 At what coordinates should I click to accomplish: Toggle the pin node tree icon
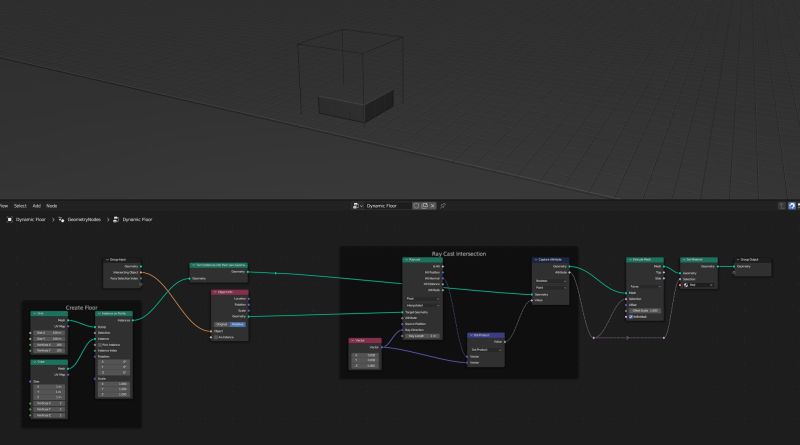point(443,206)
